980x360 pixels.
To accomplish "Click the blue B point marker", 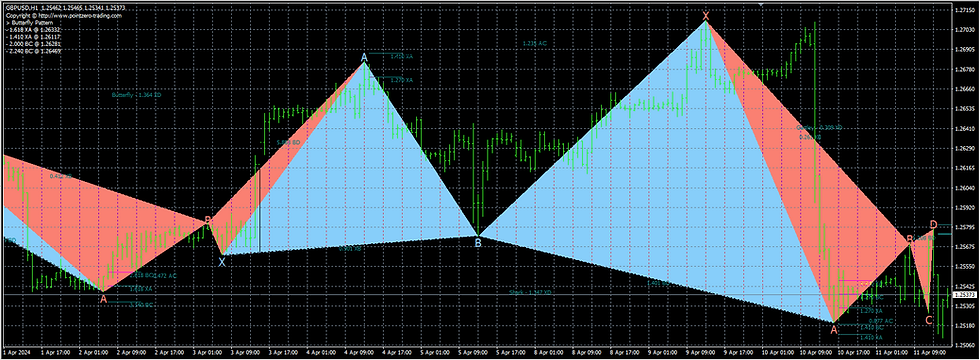I will pyautogui.click(x=478, y=242).
